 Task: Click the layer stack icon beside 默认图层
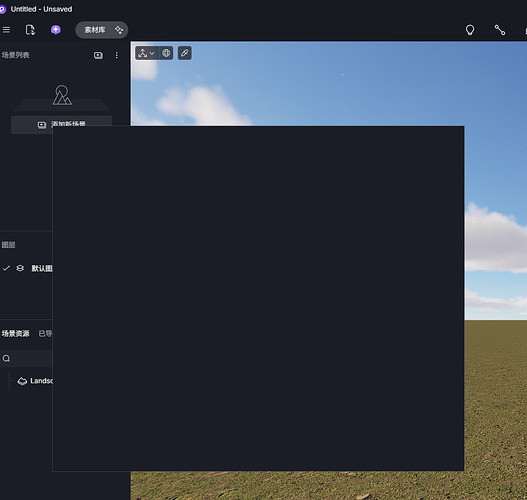[x=20, y=268]
